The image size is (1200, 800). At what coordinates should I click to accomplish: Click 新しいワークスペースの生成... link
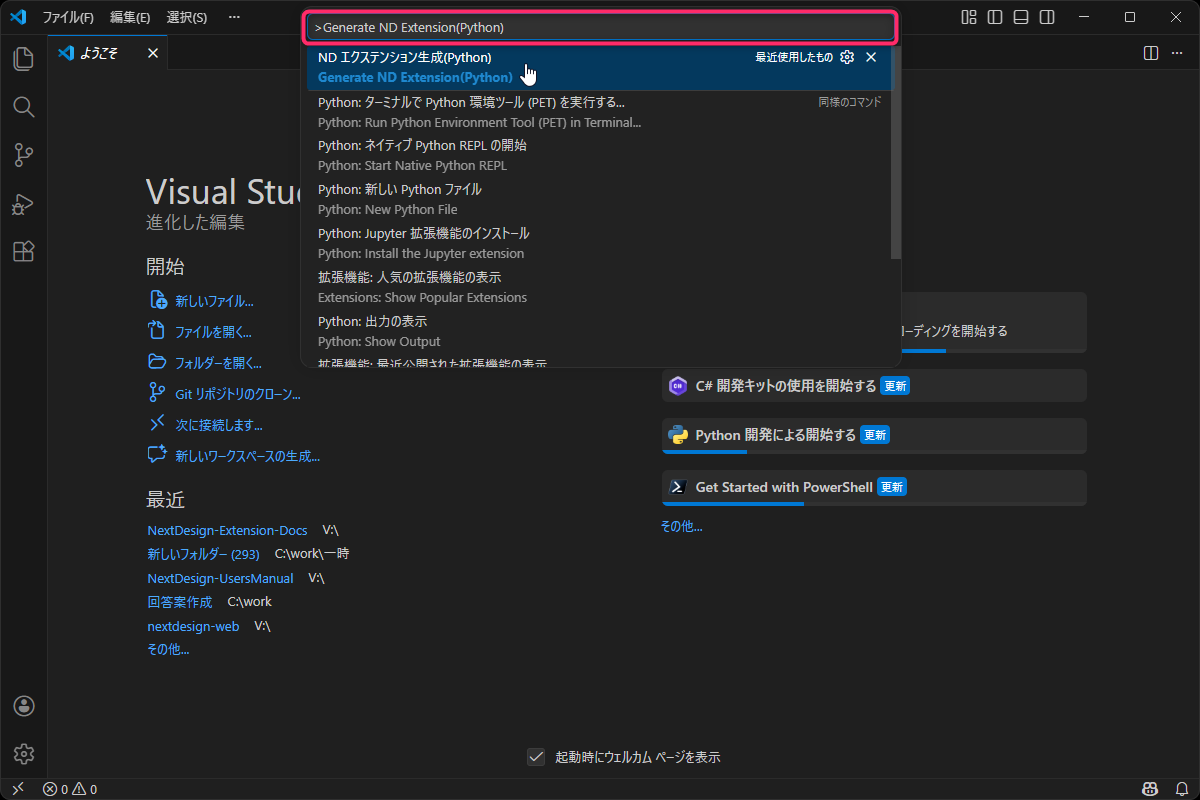pos(247,456)
